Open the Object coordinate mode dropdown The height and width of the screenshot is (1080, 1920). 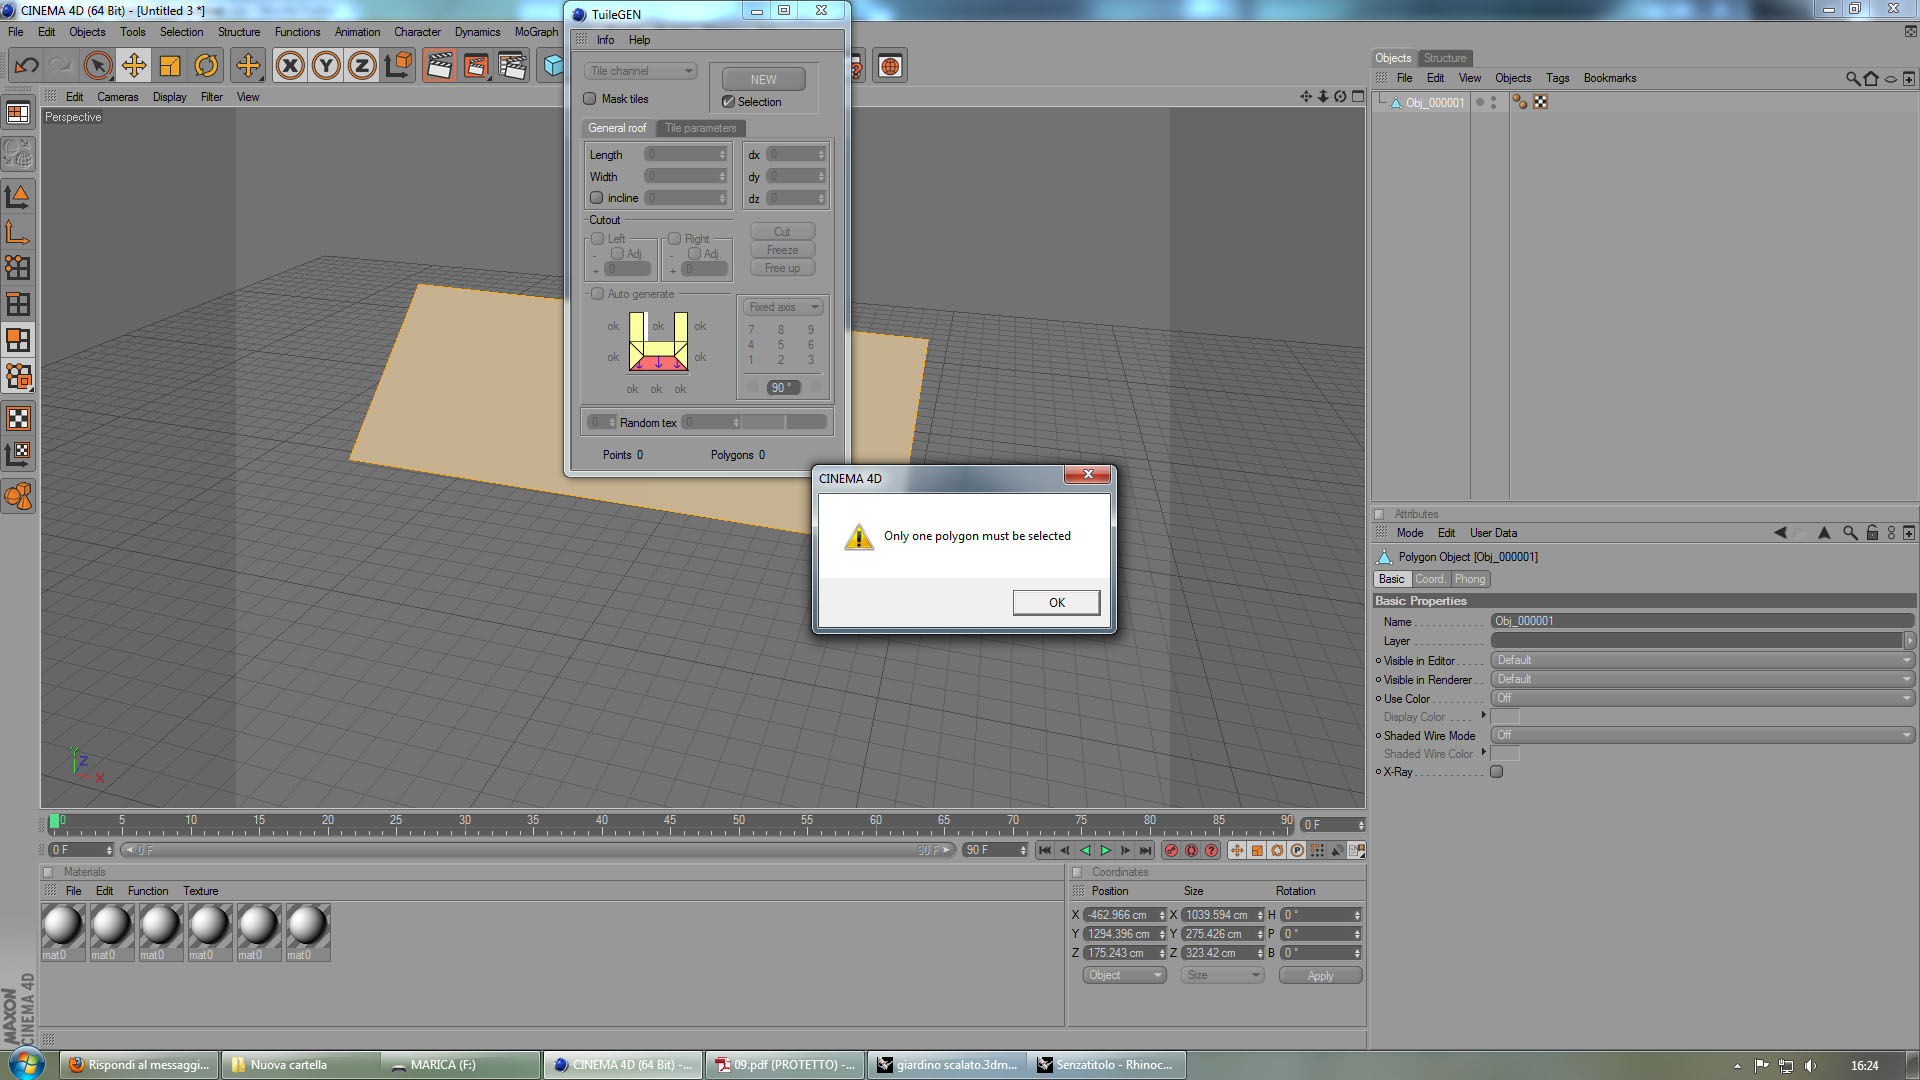1124,975
